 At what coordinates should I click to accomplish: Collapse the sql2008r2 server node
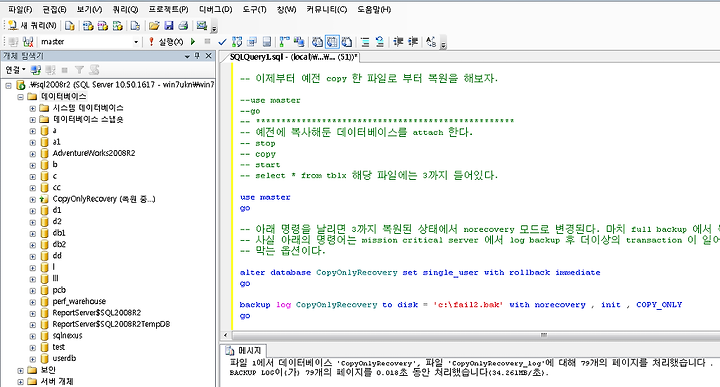[x=9, y=85]
